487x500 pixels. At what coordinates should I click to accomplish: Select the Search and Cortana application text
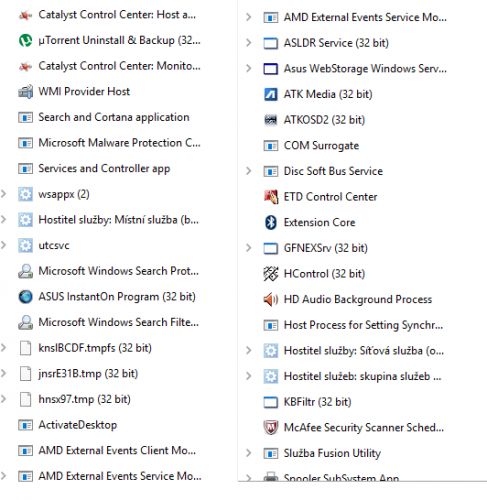tap(114, 117)
